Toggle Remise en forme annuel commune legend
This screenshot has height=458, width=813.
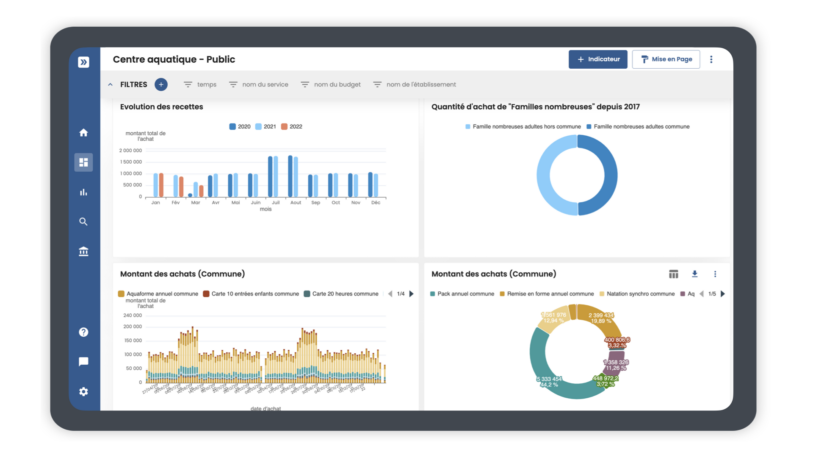[x=546, y=294]
